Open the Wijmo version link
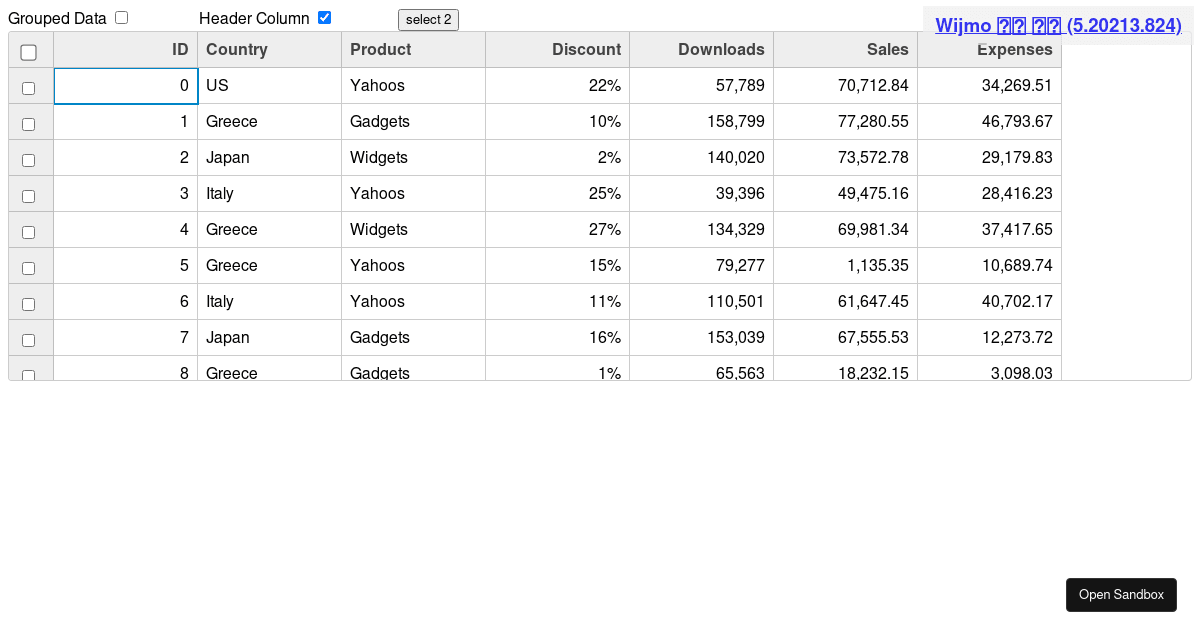1200x630 pixels. 1058,26
